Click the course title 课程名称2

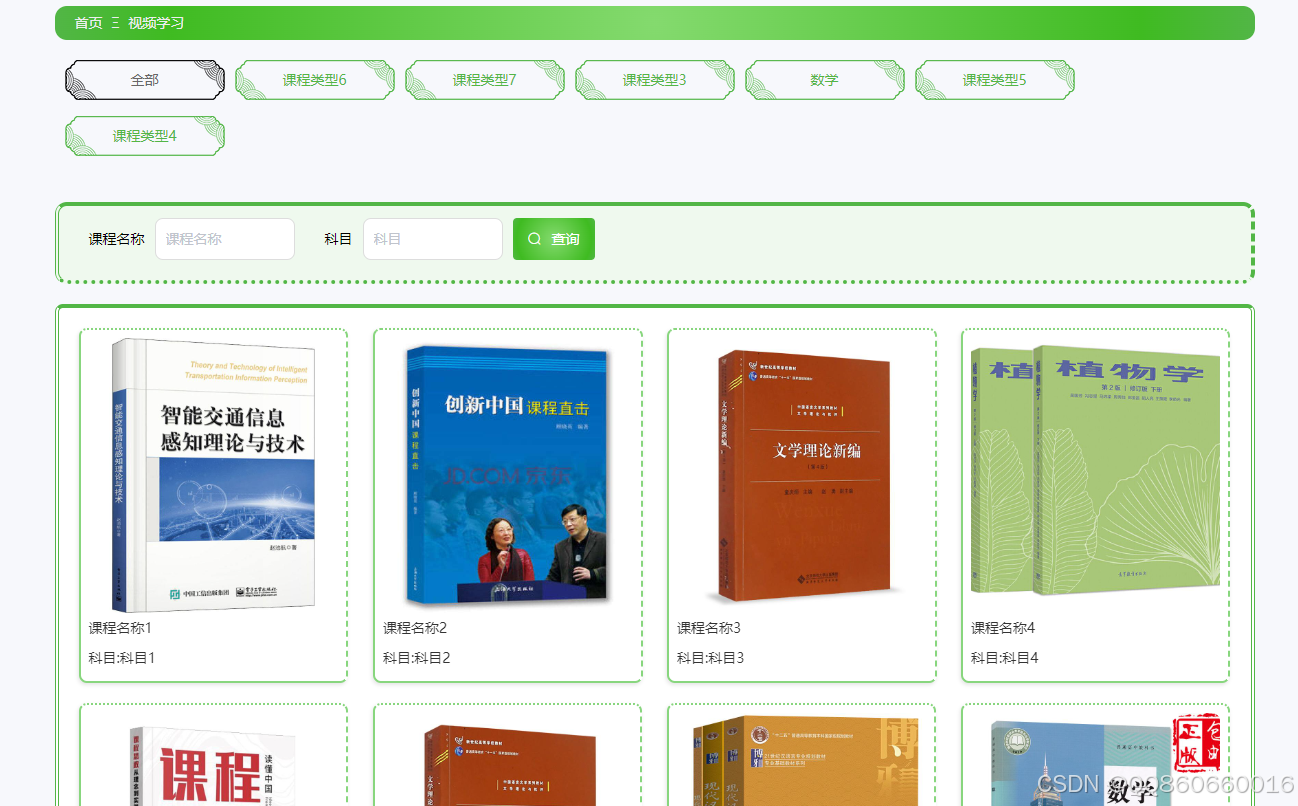415,628
